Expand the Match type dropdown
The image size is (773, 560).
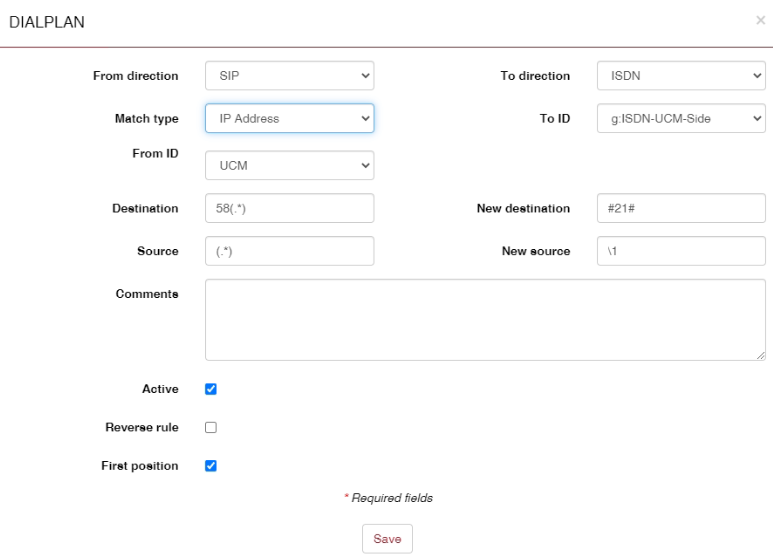289,119
